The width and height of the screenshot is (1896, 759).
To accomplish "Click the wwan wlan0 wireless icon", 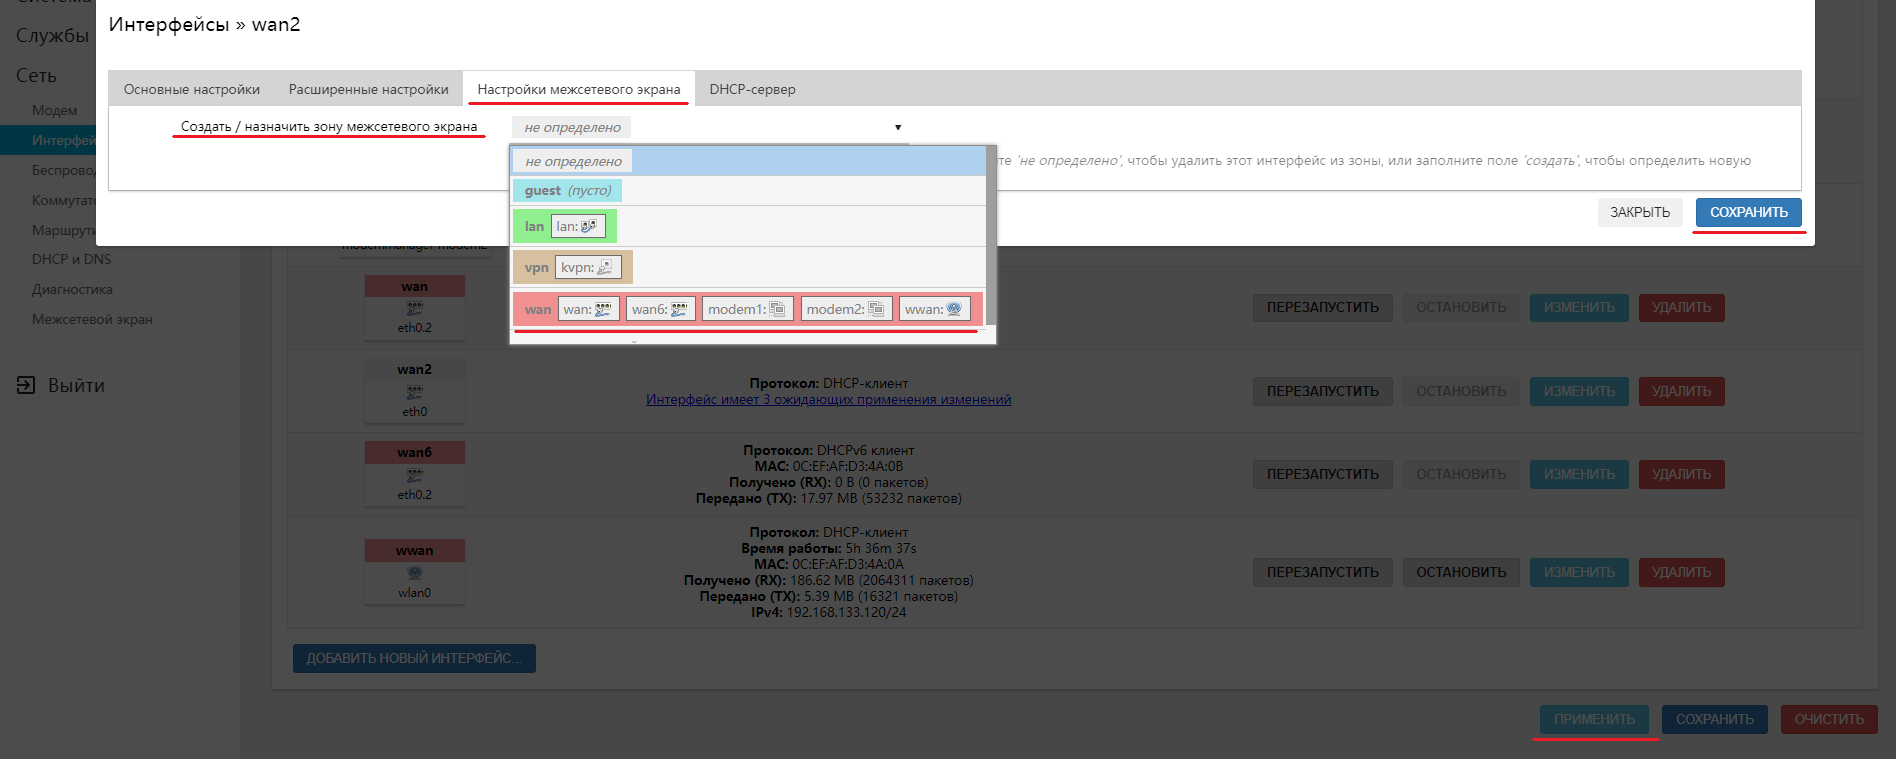I will pos(415,573).
